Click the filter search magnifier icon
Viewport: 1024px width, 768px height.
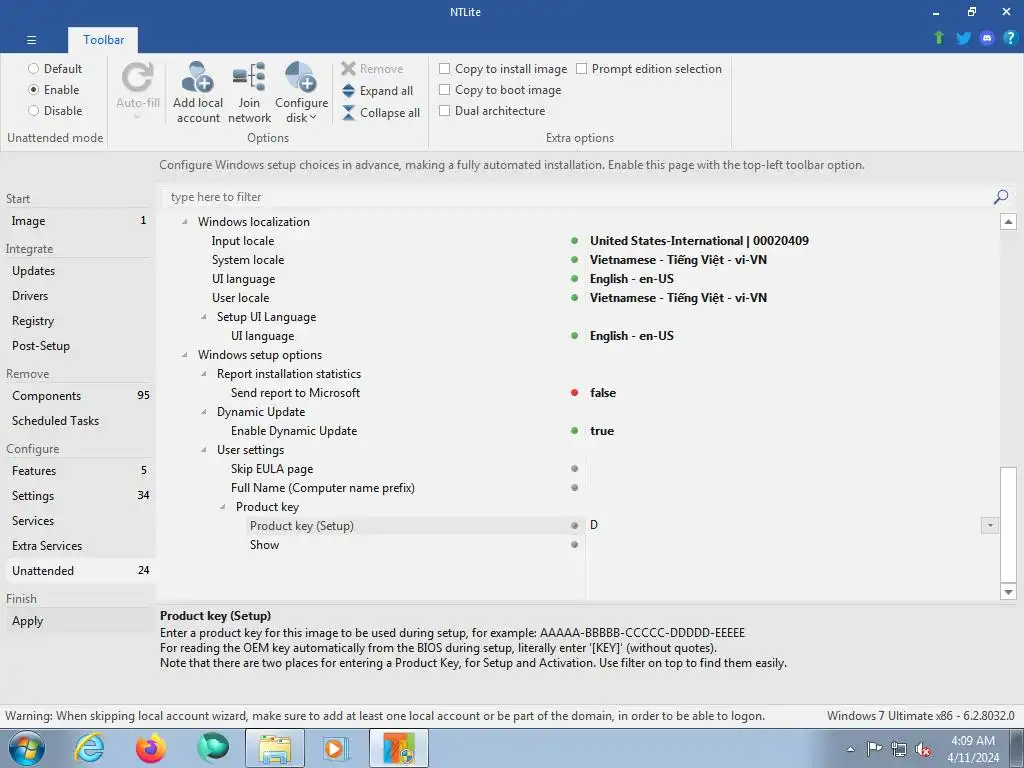(x=1000, y=197)
